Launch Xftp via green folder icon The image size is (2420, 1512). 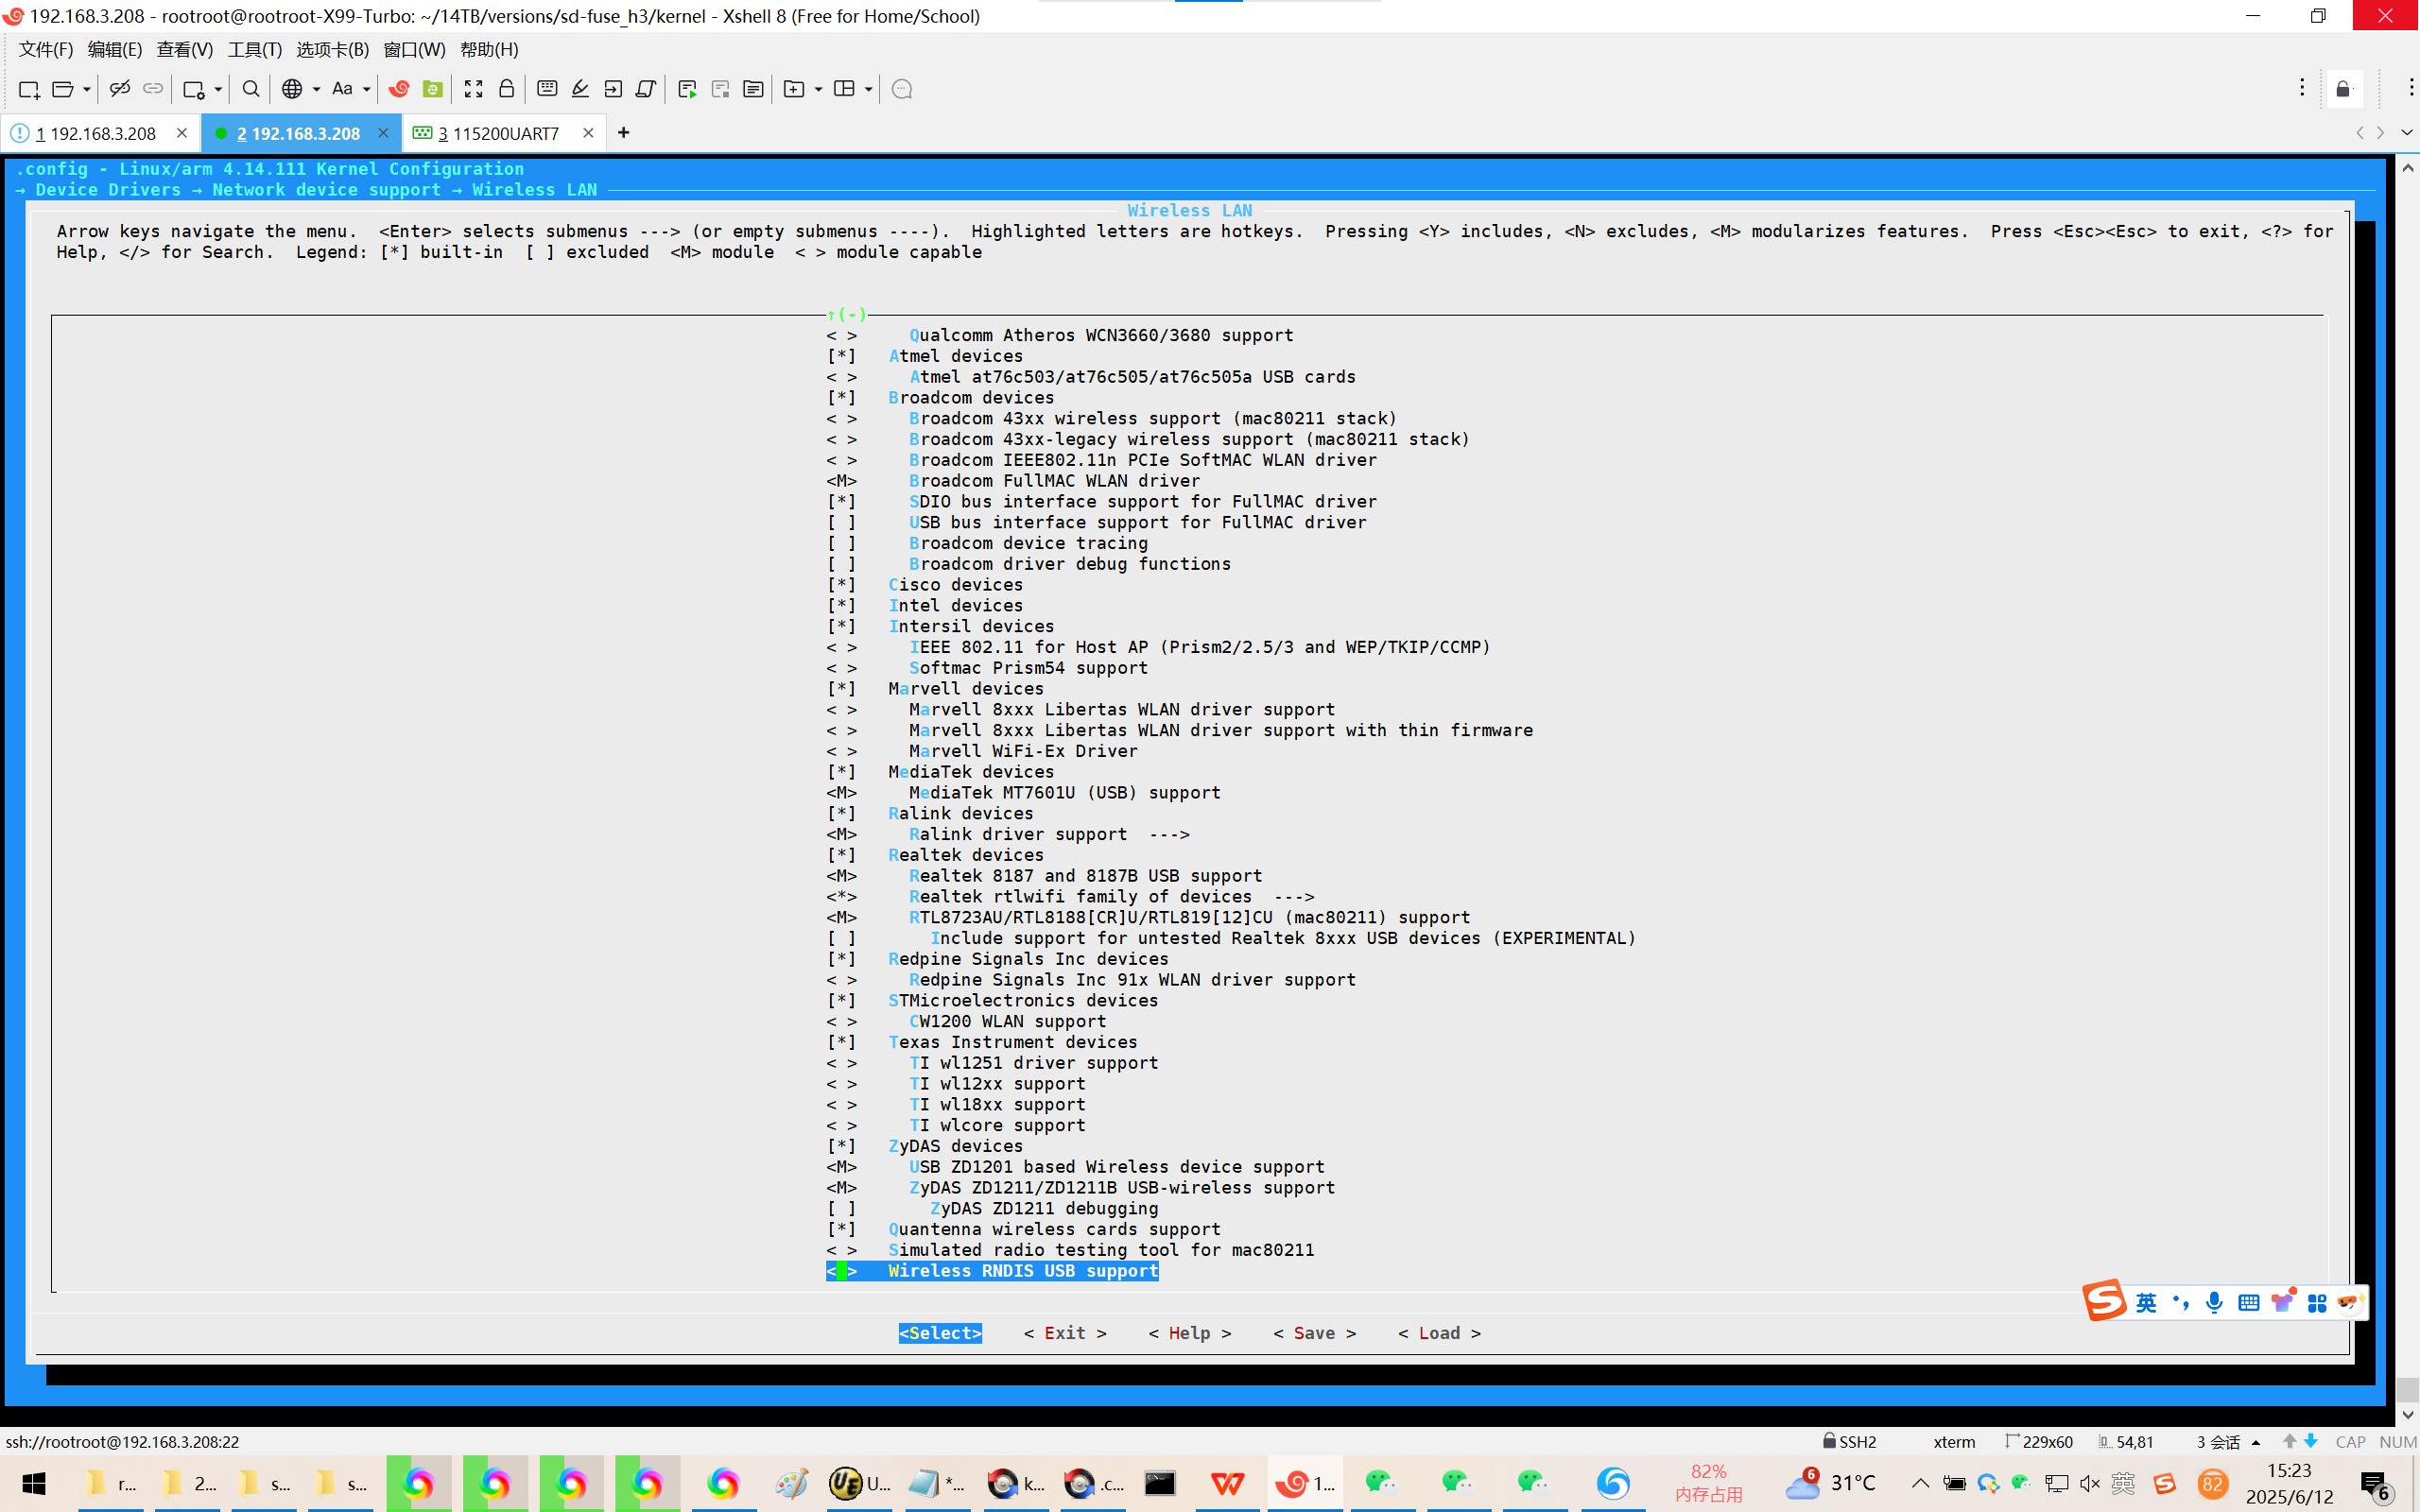point(432,89)
